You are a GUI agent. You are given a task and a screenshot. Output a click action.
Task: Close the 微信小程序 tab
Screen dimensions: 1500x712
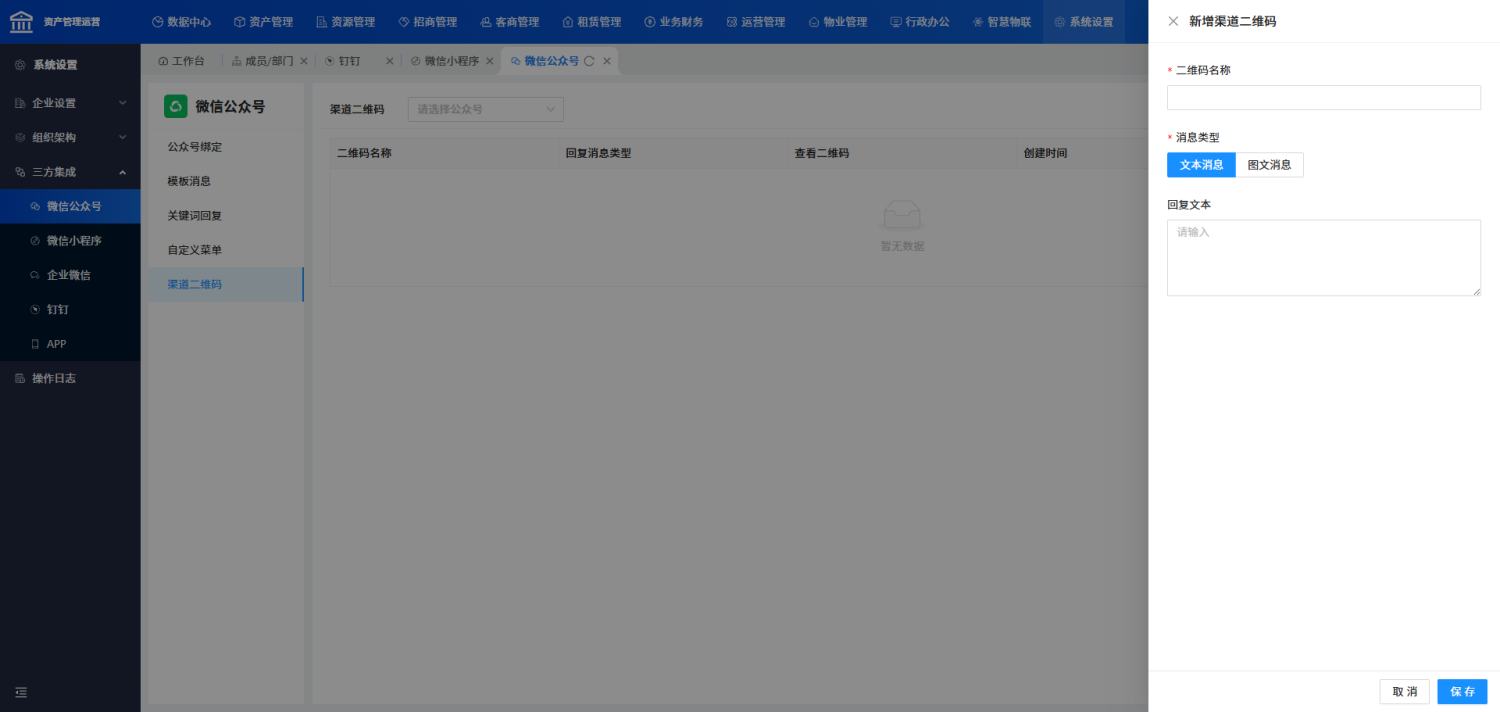(490, 61)
